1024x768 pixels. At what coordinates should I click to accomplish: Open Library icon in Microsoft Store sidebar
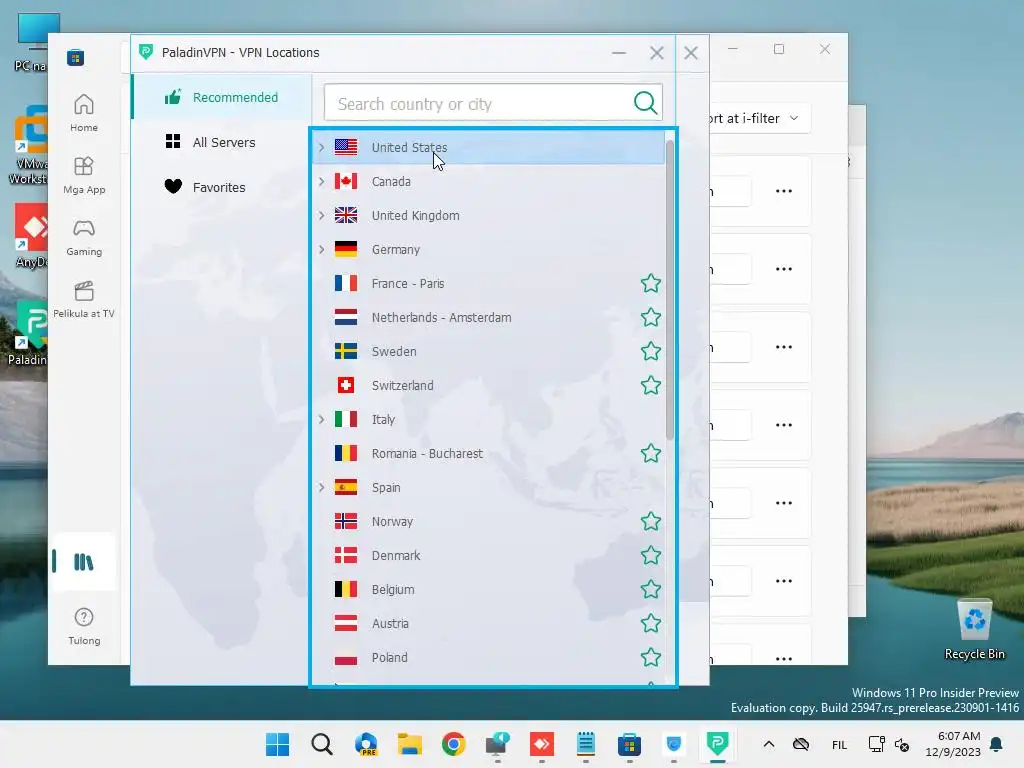coord(84,562)
